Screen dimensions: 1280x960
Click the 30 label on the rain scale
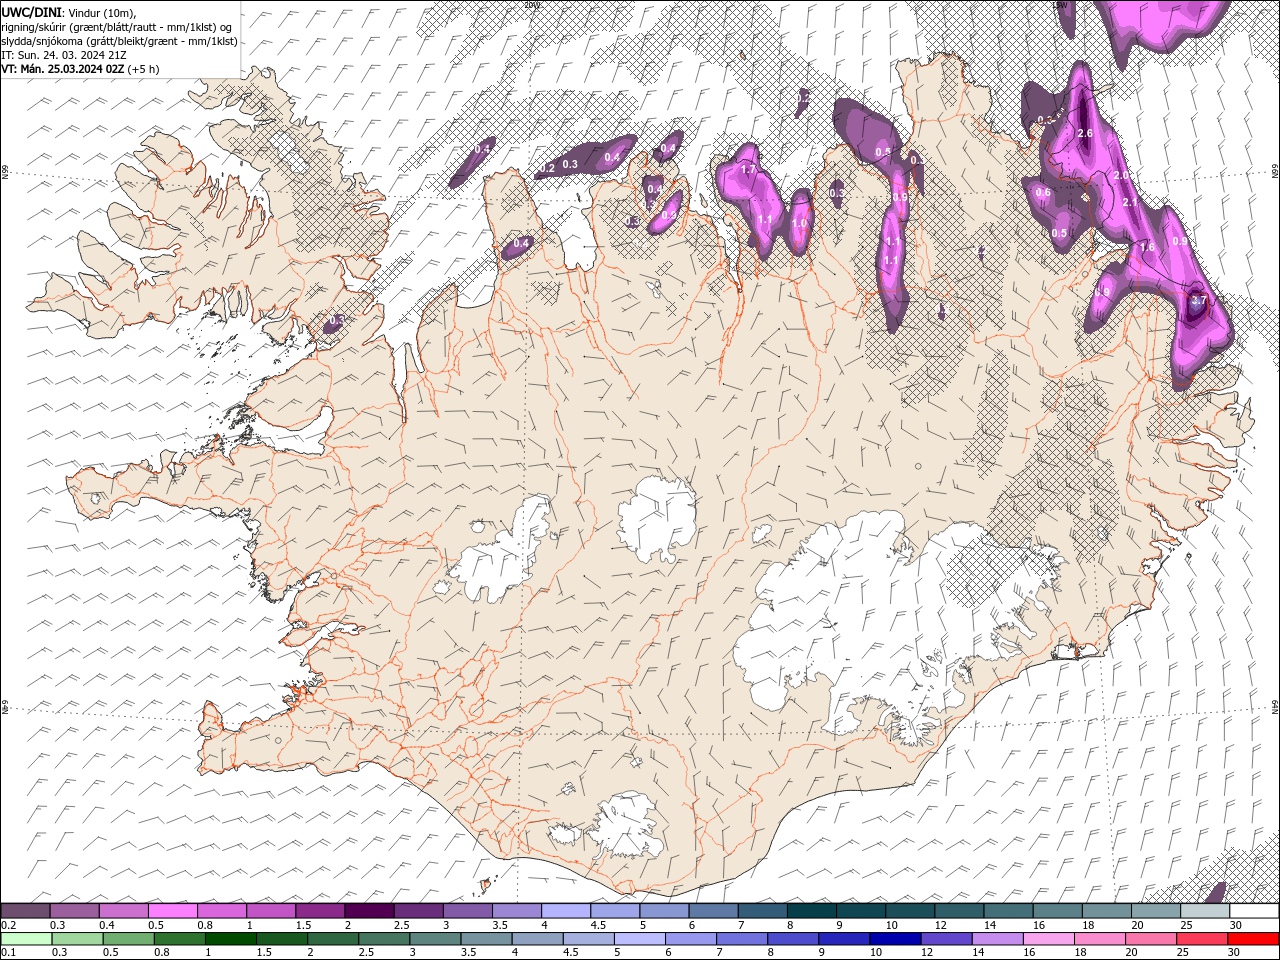pyautogui.click(x=1234, y=953)
